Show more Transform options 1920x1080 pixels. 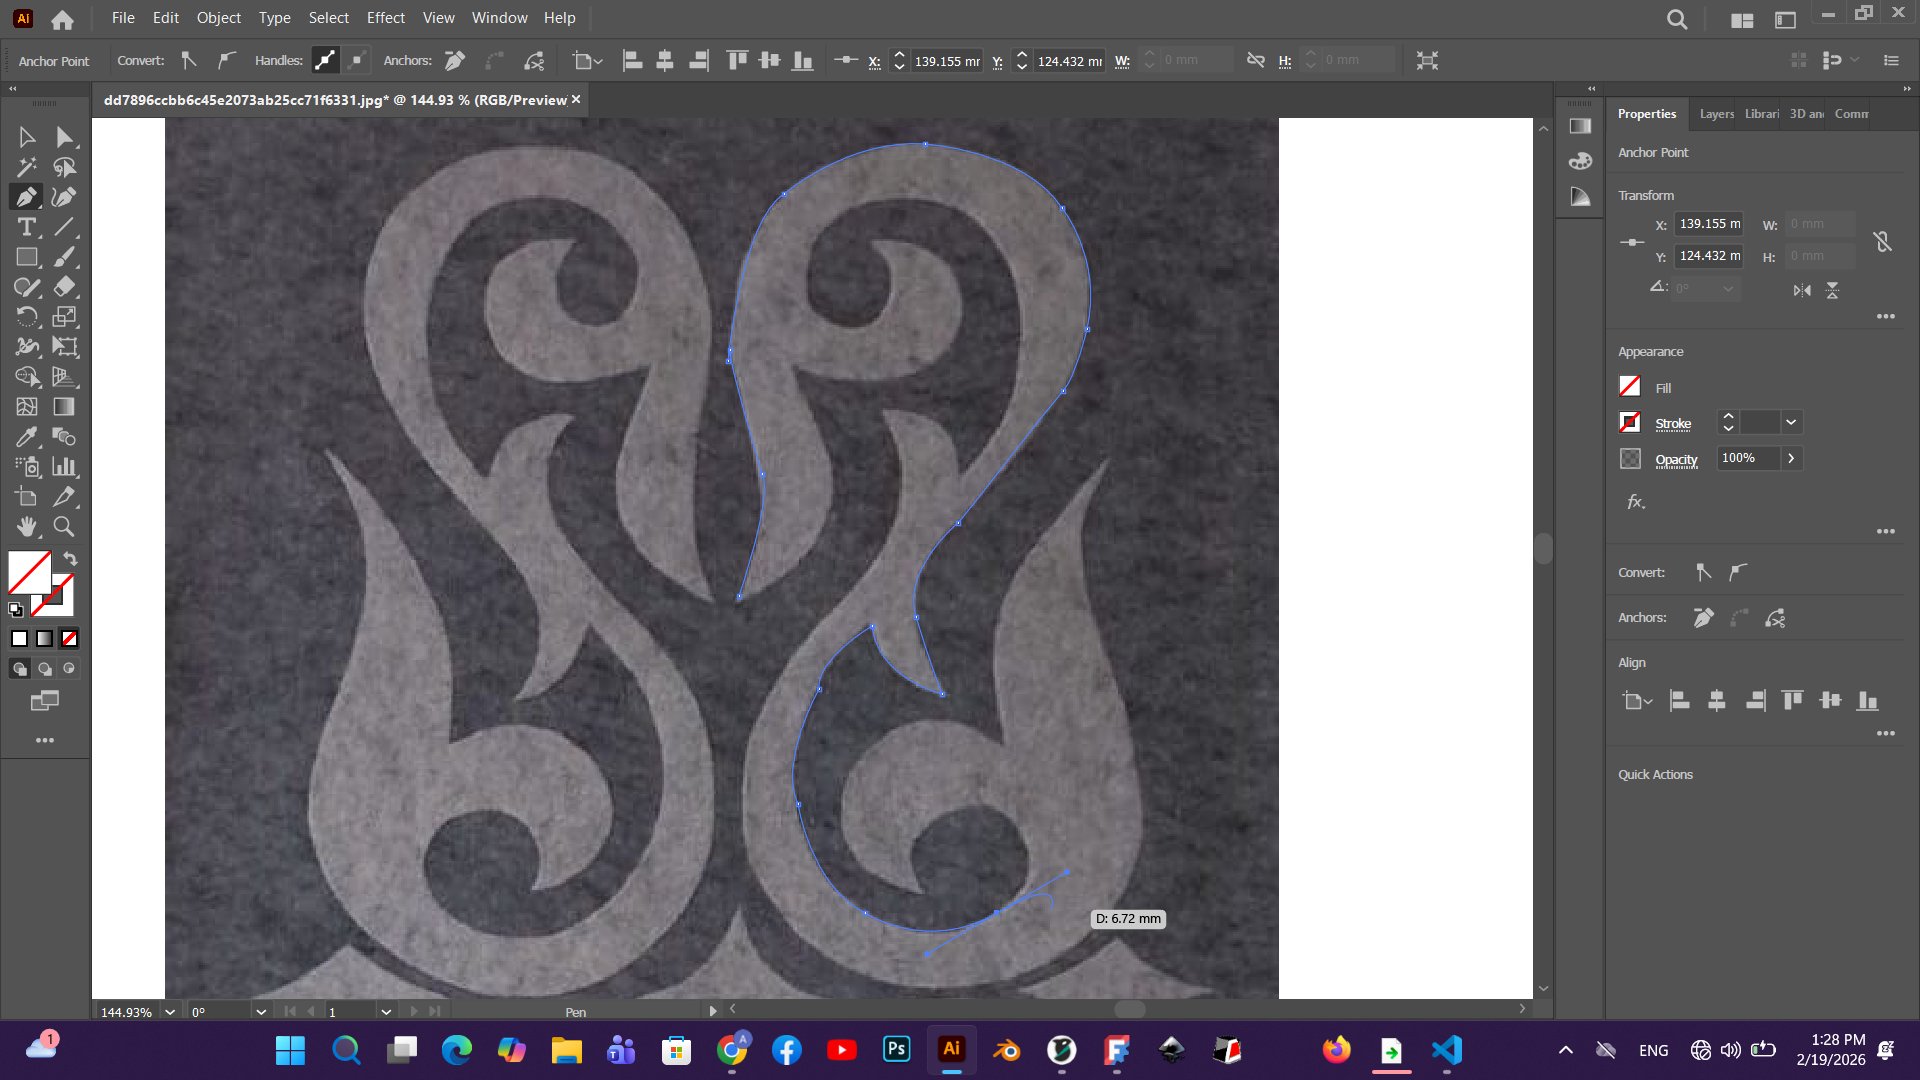point(1886,316)
